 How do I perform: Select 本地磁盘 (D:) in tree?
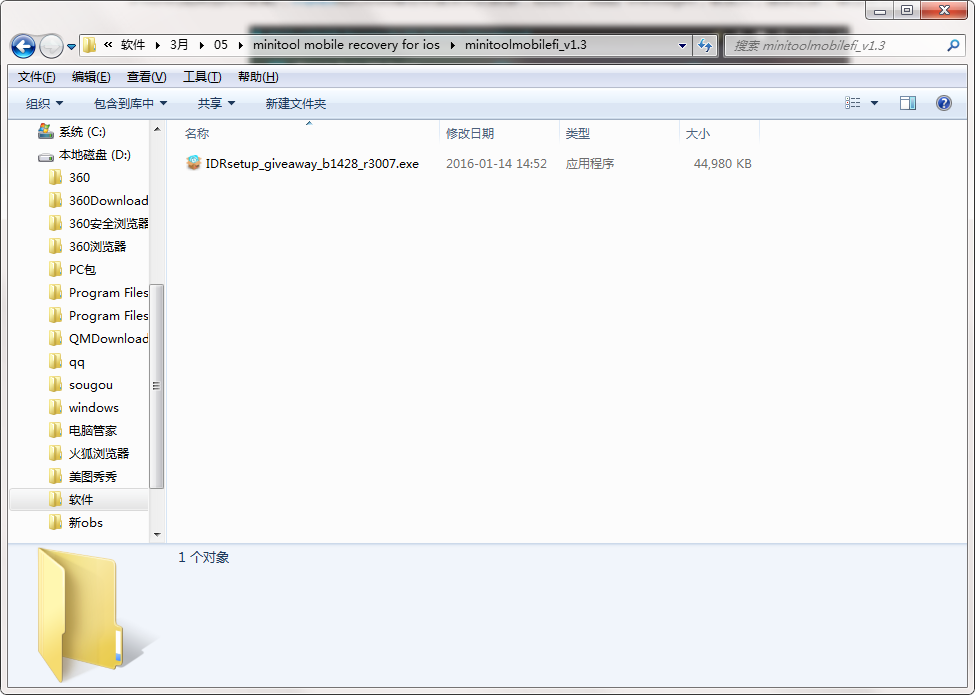[95, 155]
